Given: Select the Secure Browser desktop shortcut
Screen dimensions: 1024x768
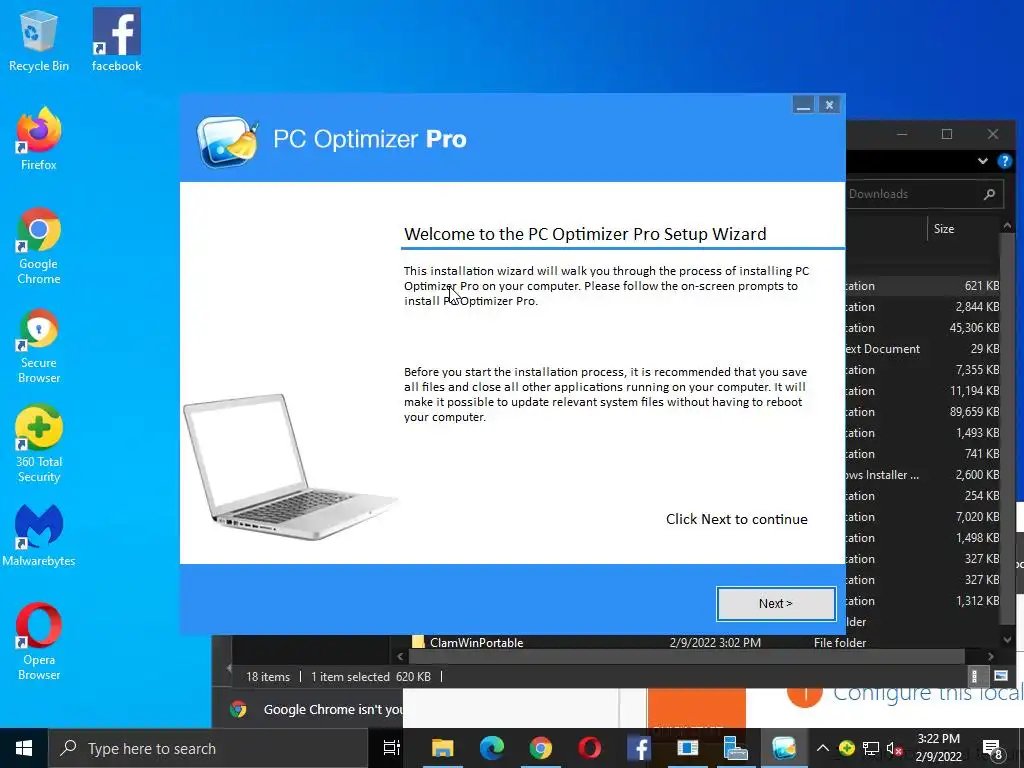Looking at the screenshot, I should [39, 346].
